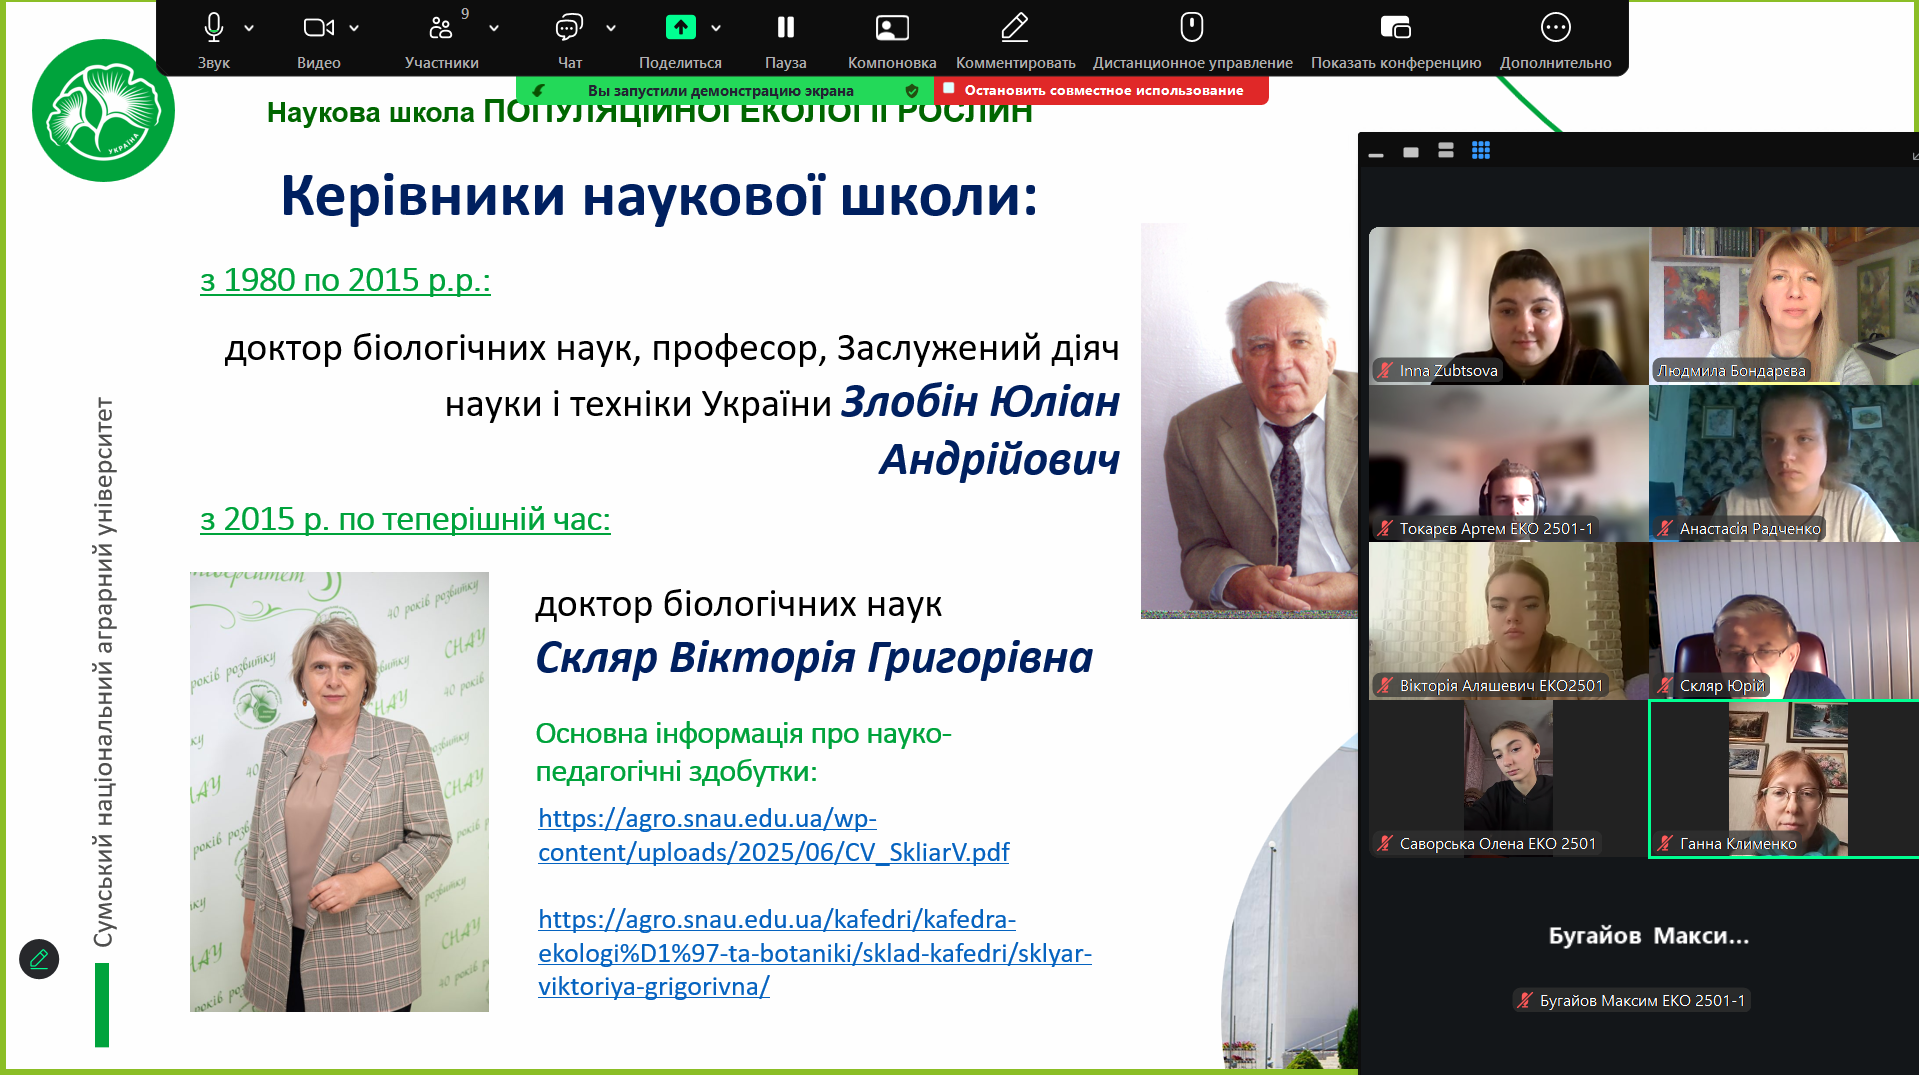Switch video panel to grid gallery view

(x=1481, y=151)
